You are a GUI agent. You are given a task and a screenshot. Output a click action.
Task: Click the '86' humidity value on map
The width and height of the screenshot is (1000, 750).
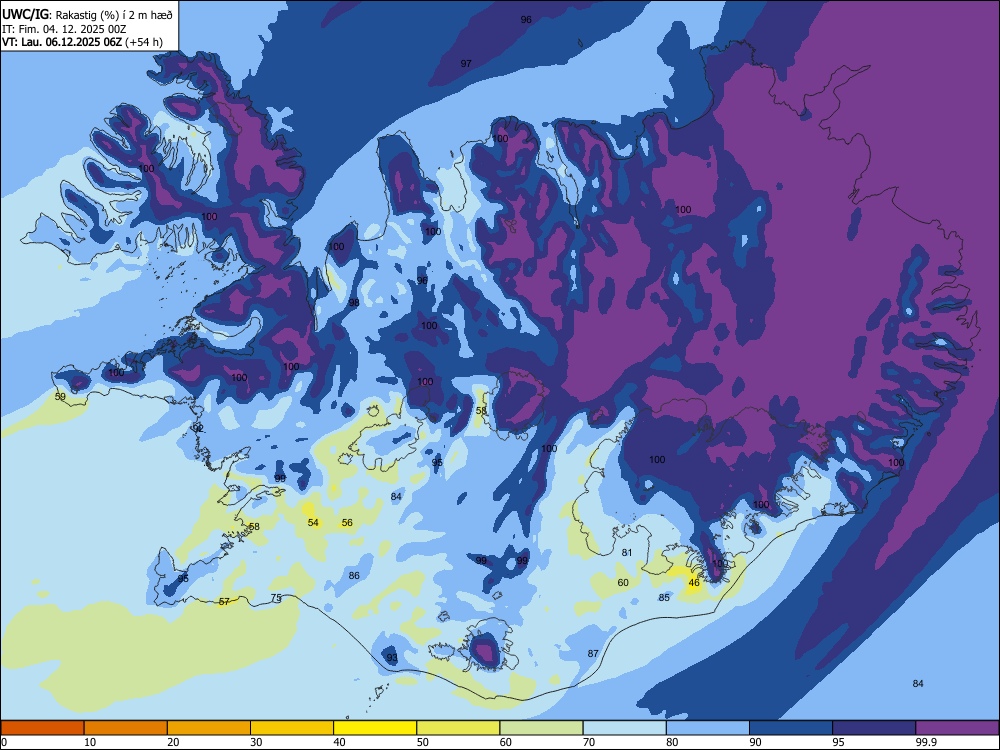tap(354, 575)
